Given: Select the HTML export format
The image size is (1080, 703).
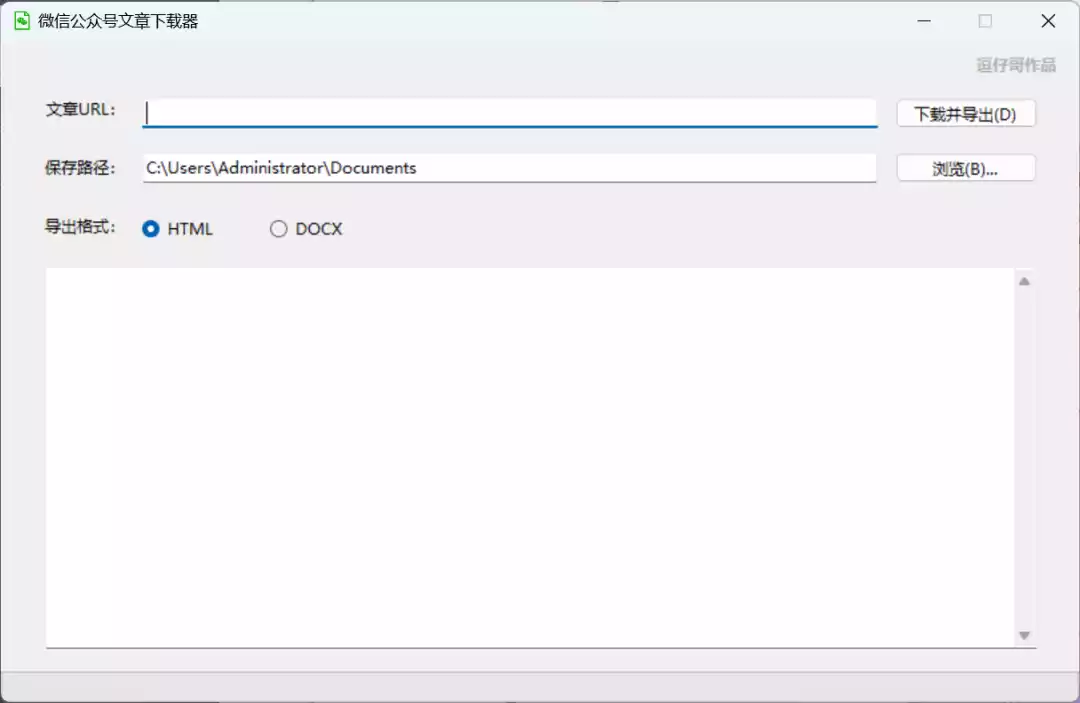Looking at the screenshot, I should click(x=152, y=229).
